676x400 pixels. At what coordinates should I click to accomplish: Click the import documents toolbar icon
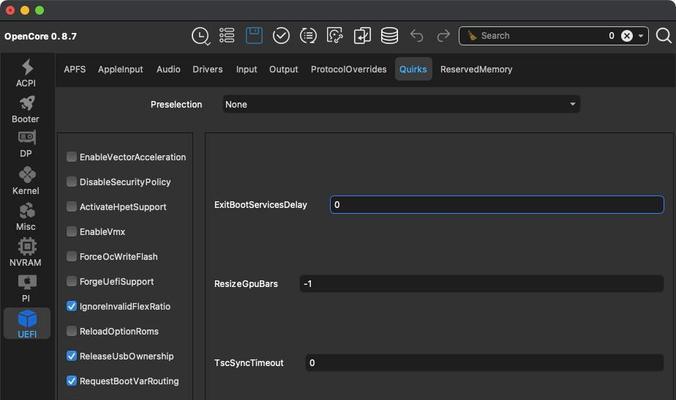tap(362, 36)
